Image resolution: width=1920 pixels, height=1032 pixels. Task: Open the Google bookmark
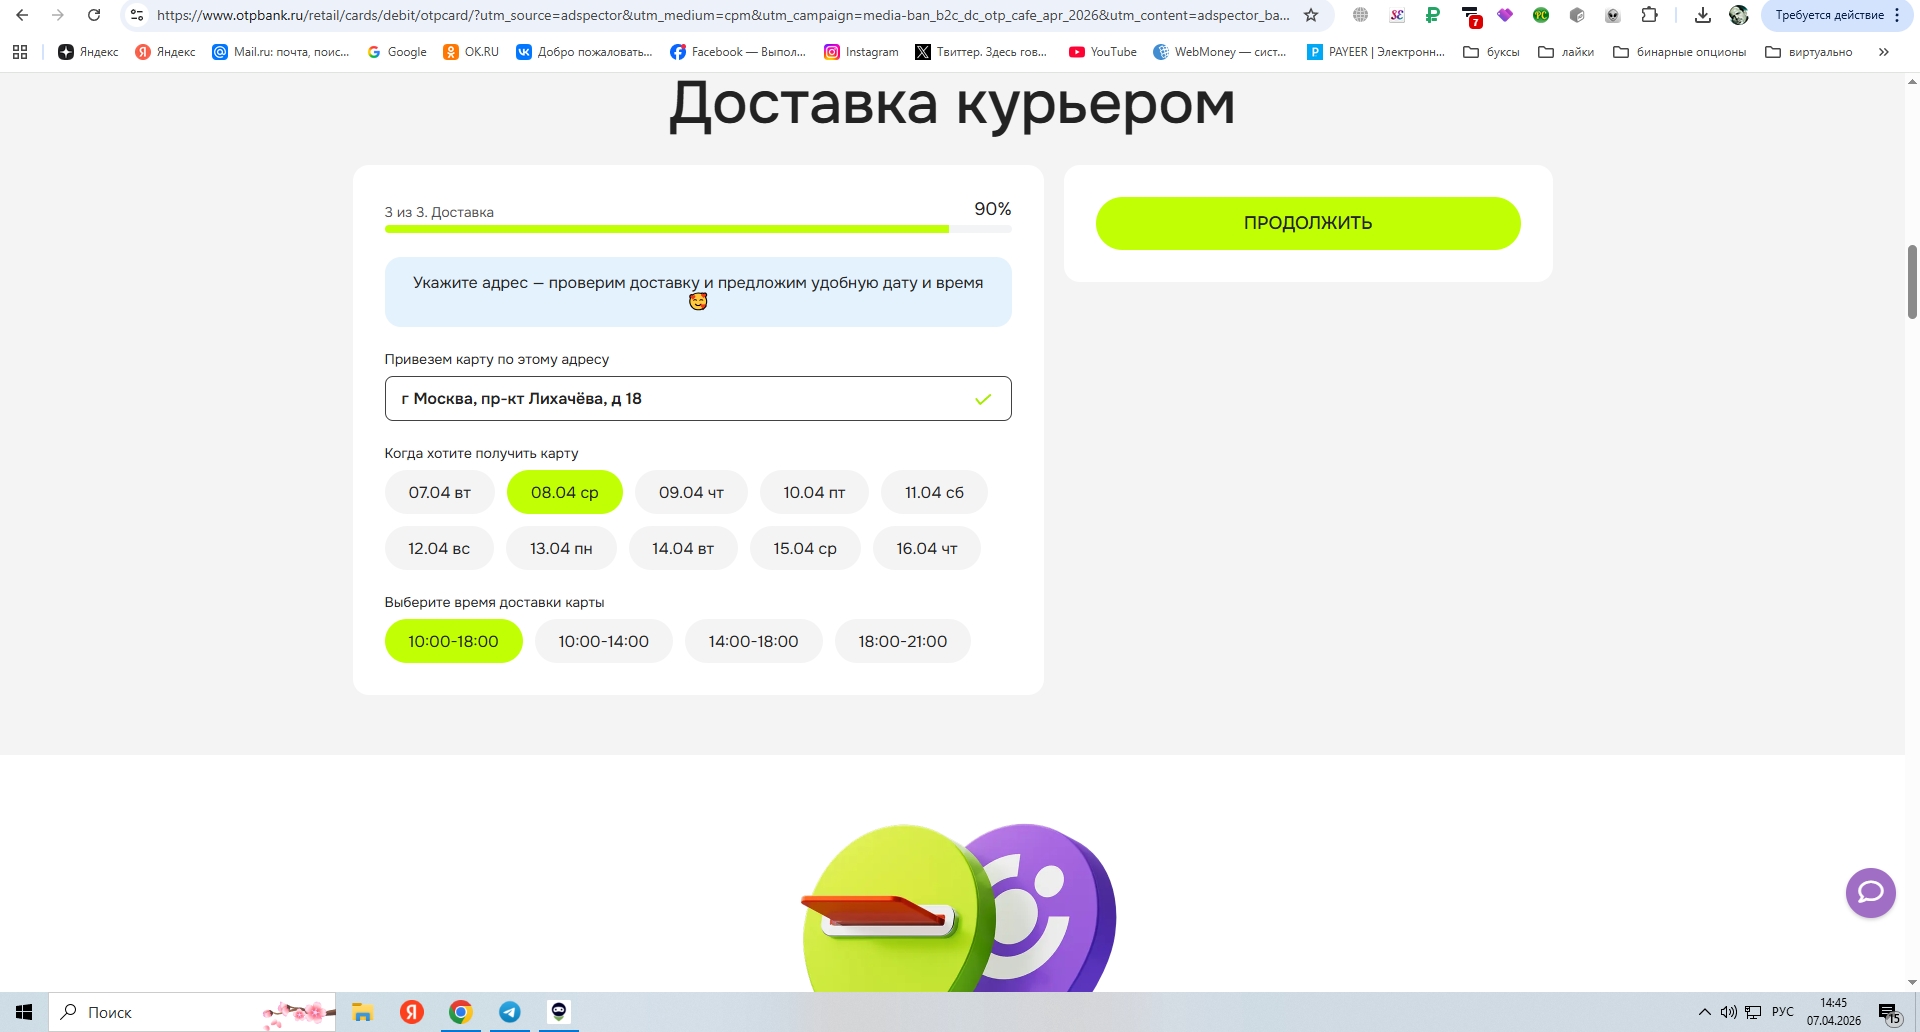pos(397,52)
